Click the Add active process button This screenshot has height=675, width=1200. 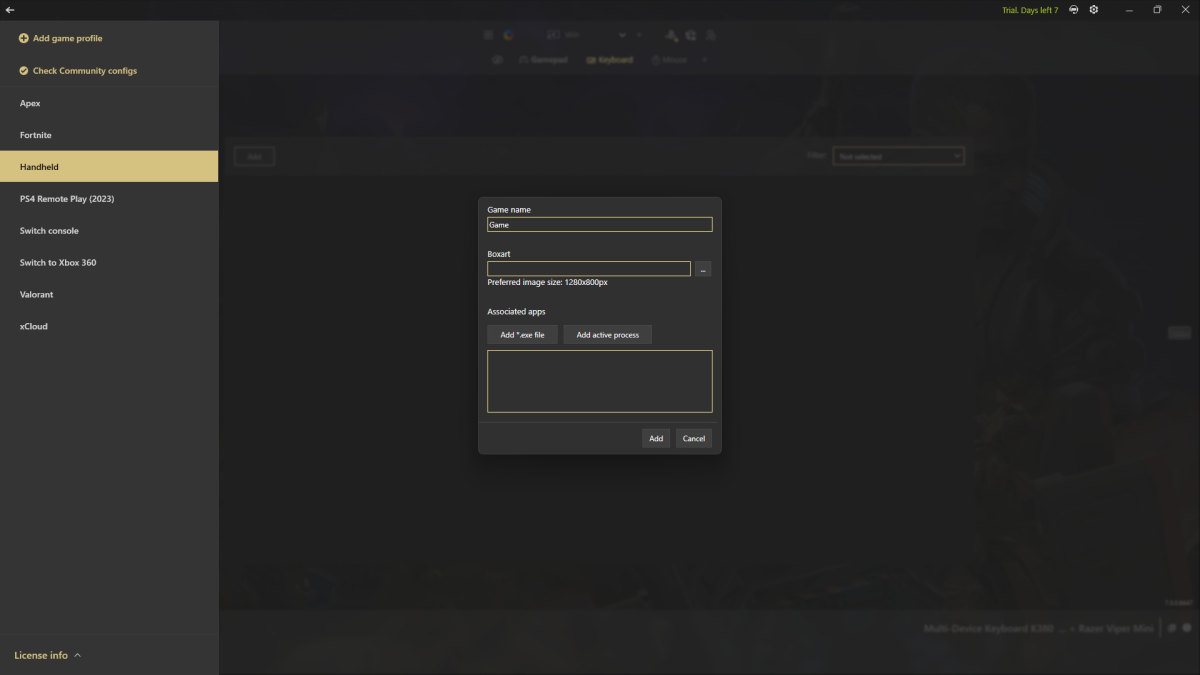pos(607,335)
